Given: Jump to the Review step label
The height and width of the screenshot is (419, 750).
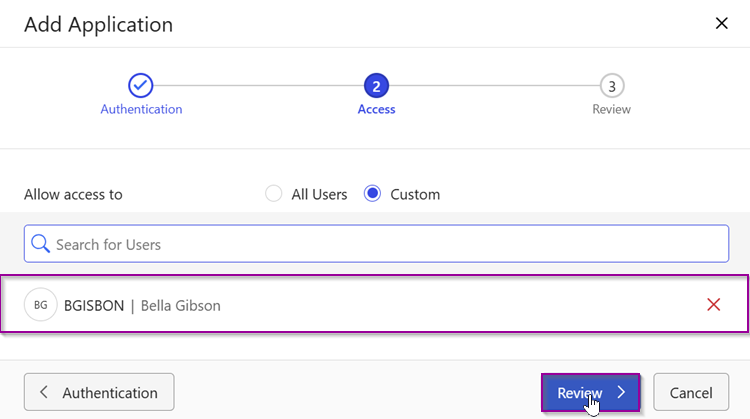Looking at the screenshot, I should click(611, 109).
